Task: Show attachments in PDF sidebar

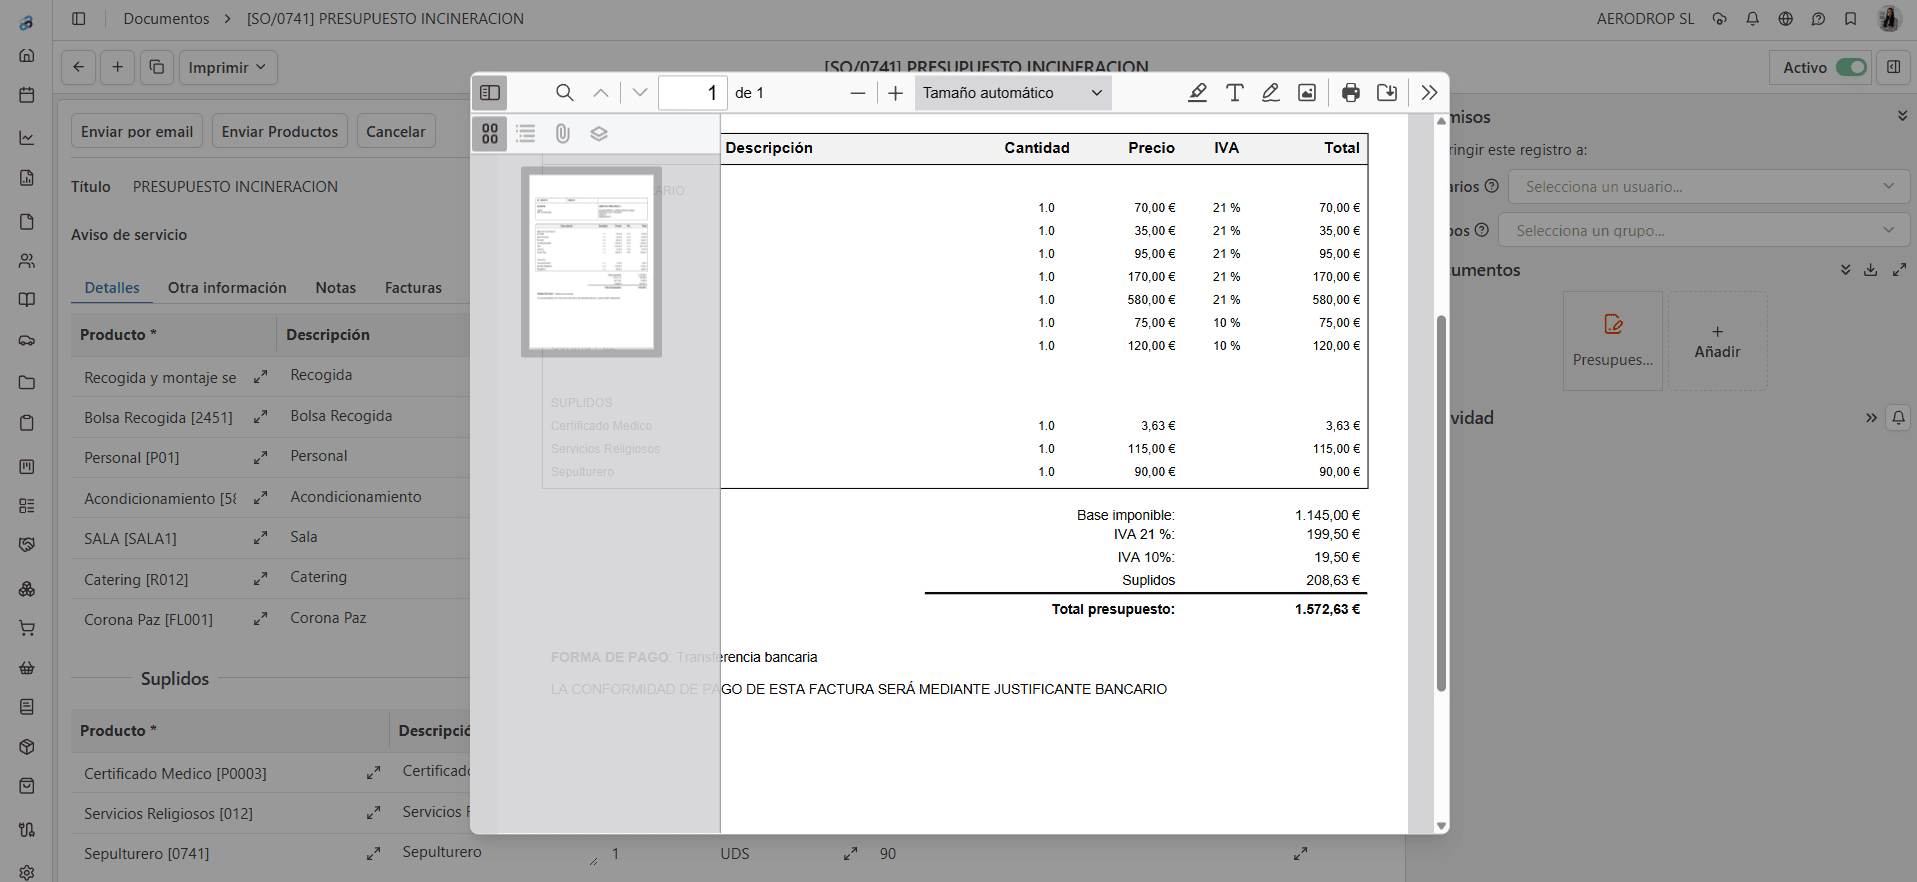Action: click(562, 134)
